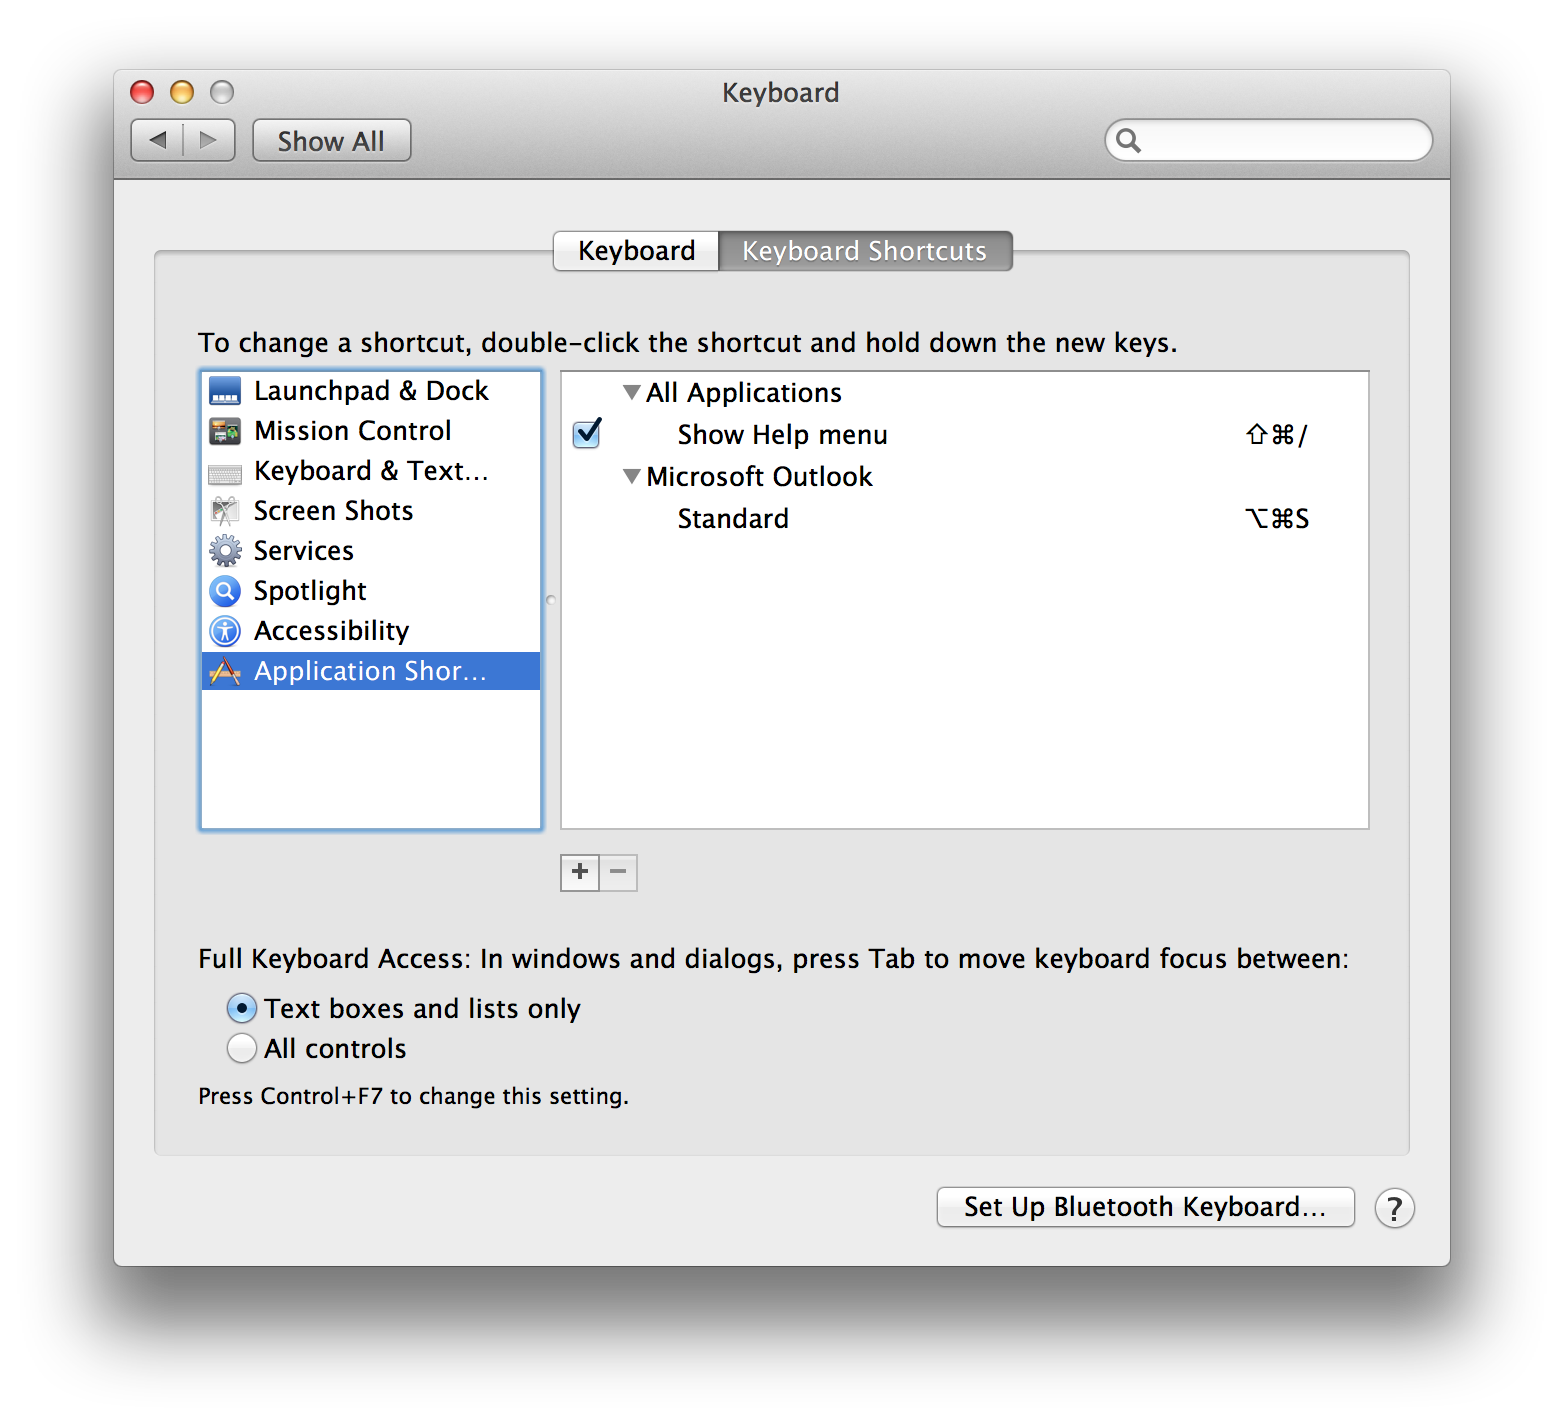Screen dimensions: 1564x1424
Task: Enable the All controls radio option
Action: coord(241,1048)
